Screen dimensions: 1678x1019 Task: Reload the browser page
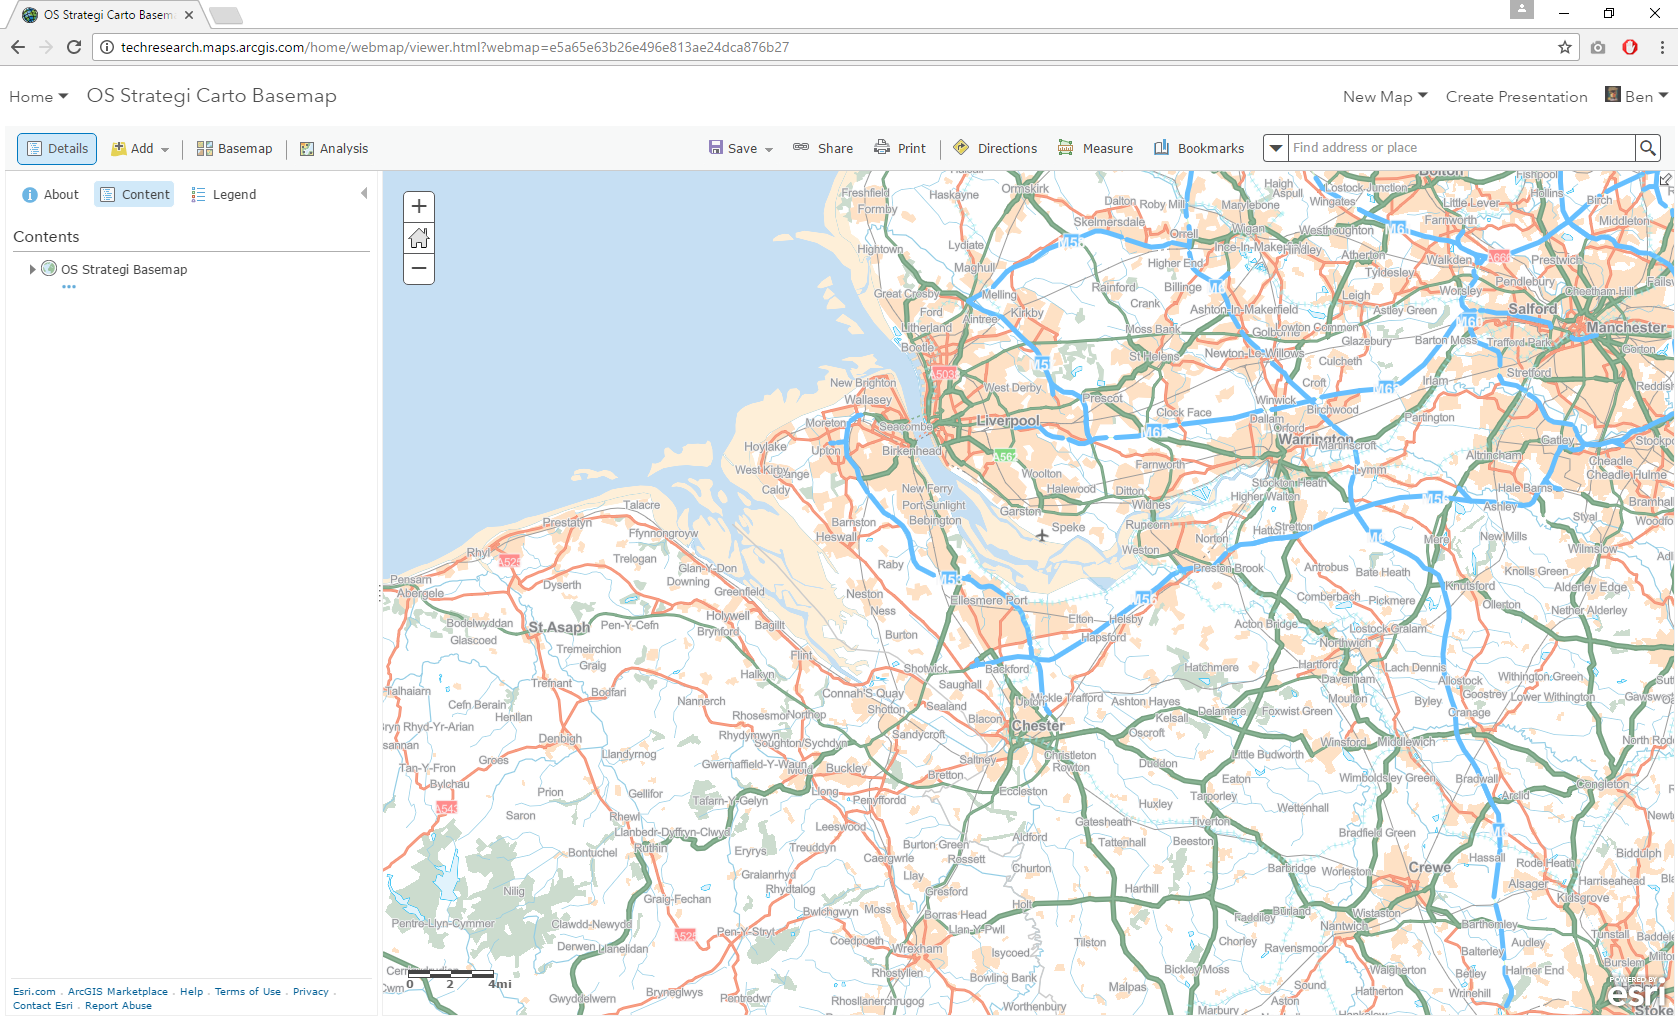[74, 47]
